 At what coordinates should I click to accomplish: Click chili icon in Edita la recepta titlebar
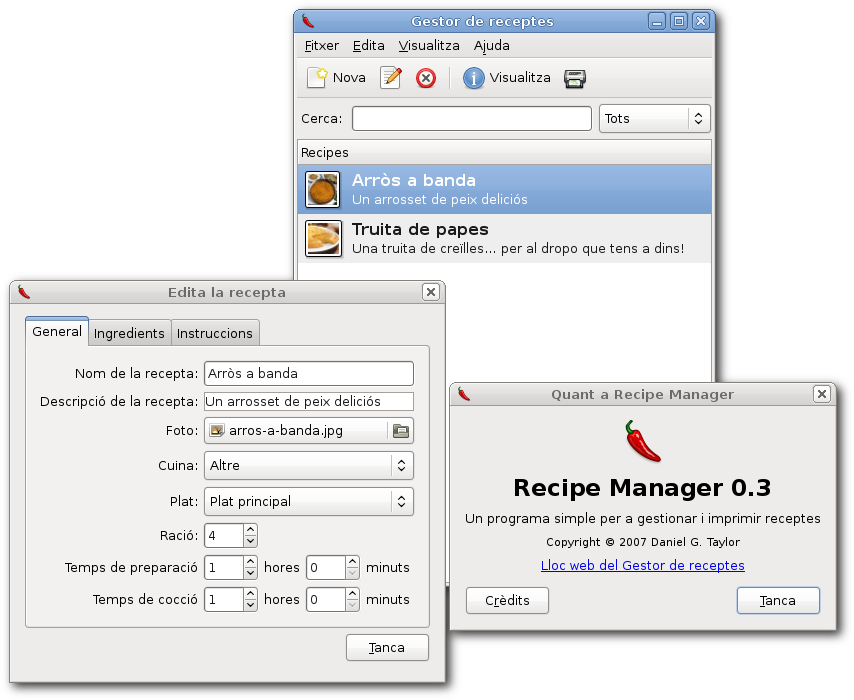pyautogui.click(x=24, y=292)
